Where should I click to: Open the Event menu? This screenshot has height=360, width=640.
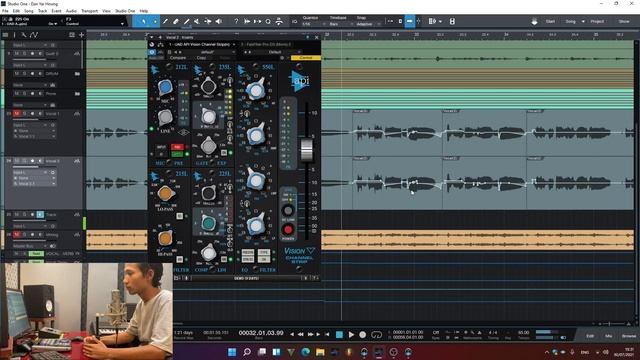coord(56,11)
